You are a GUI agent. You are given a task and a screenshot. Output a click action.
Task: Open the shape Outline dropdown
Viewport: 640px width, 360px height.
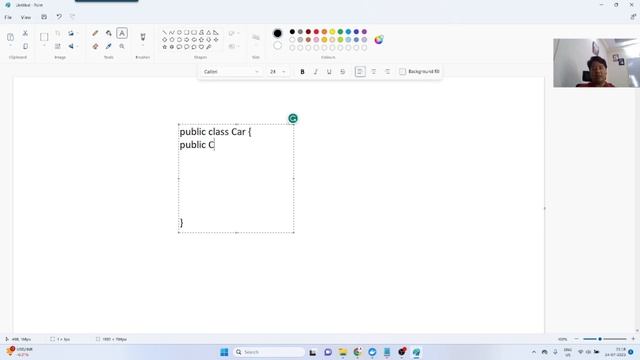[x=234, y=33]
